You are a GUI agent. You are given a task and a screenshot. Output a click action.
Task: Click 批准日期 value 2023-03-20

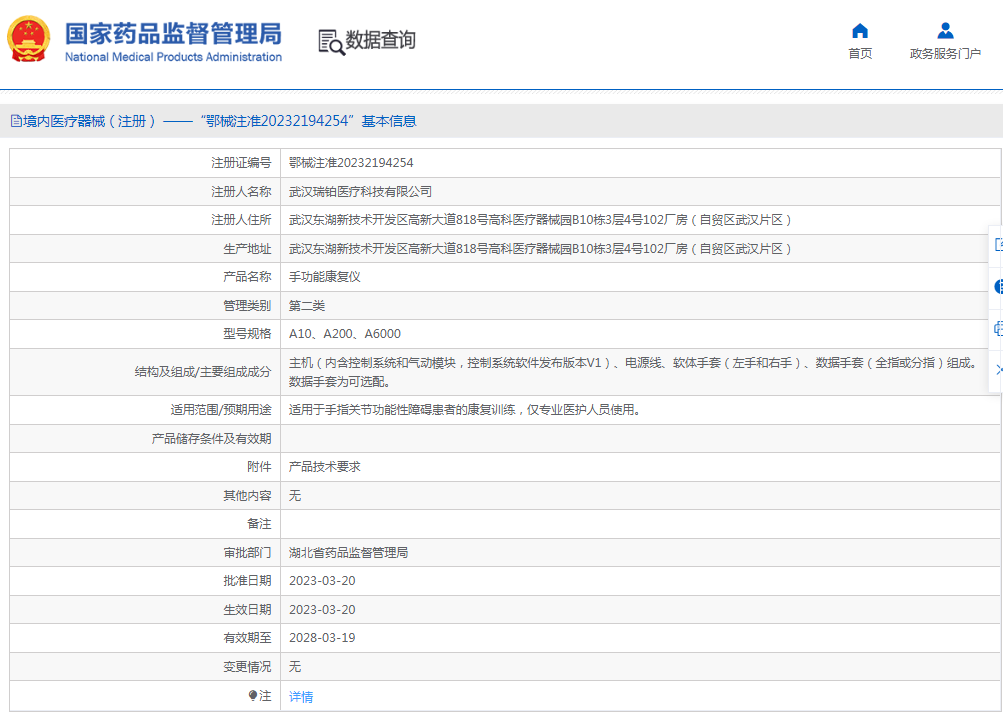(x=322, y=581)
